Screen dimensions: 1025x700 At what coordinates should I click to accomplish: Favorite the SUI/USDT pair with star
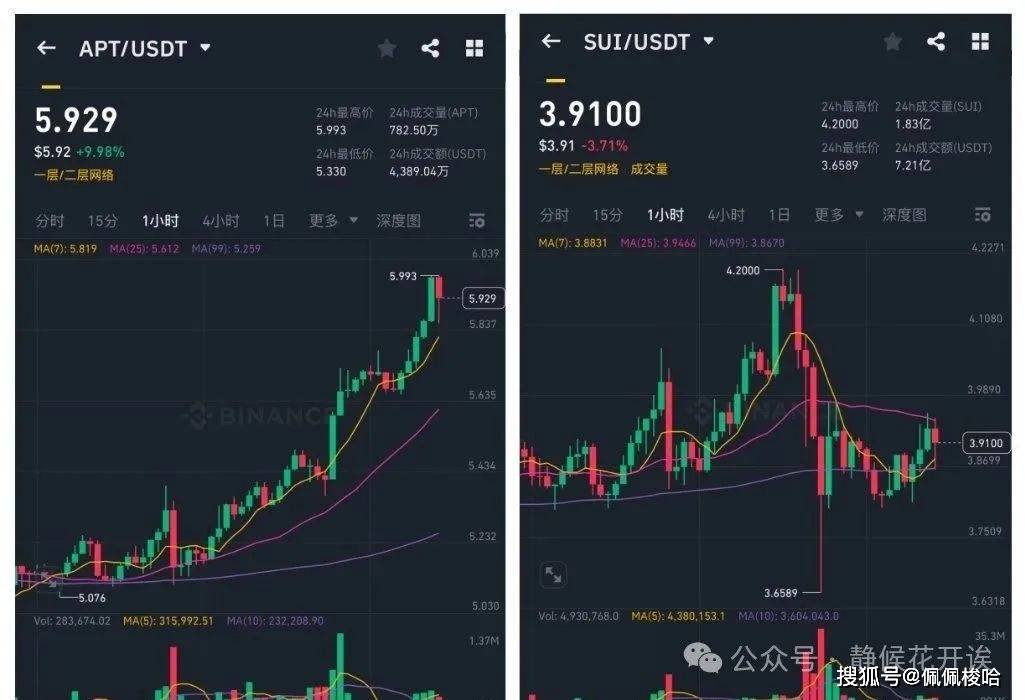tap(892, 41)
